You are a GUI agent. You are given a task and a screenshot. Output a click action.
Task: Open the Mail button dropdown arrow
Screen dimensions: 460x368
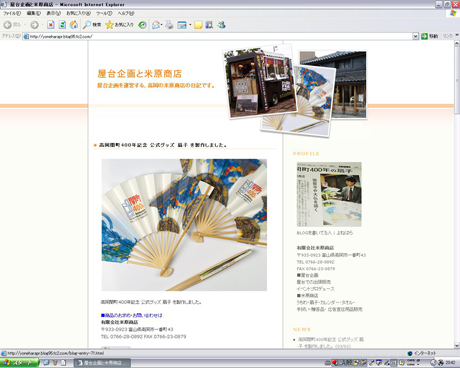point(162,25)
